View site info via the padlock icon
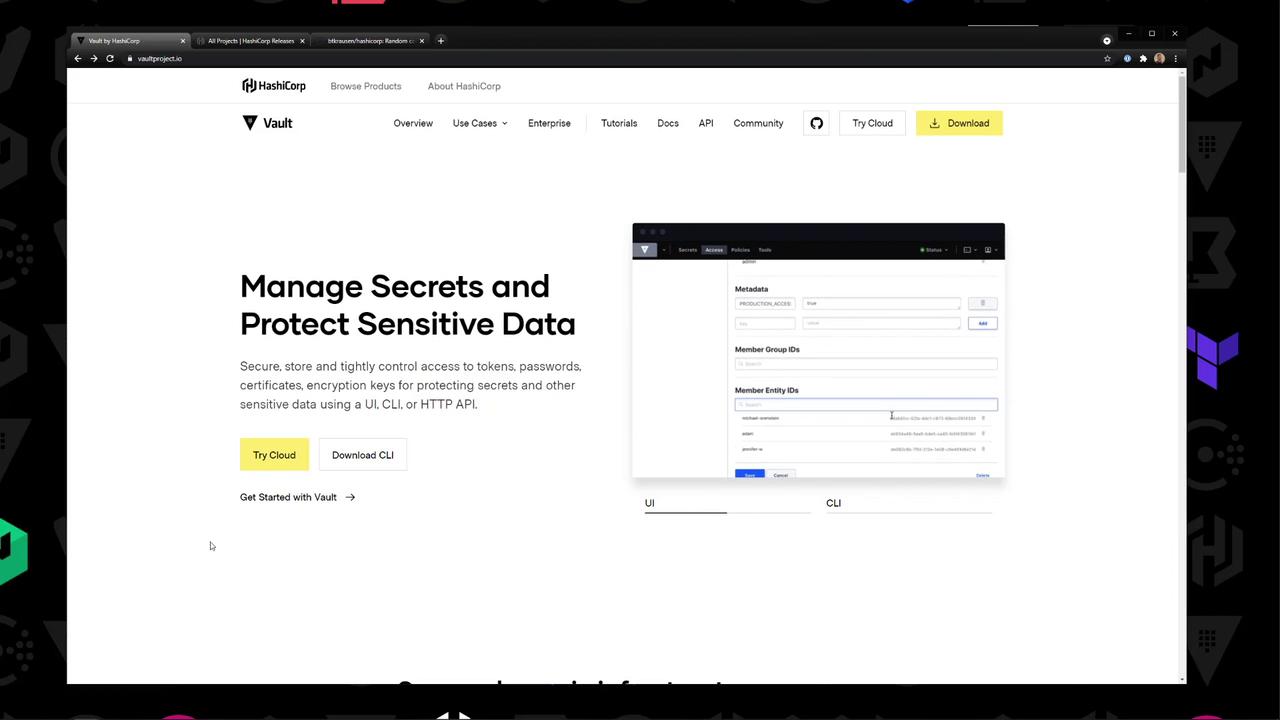This screenshot has width=1280, height=720. pos(129,58)
